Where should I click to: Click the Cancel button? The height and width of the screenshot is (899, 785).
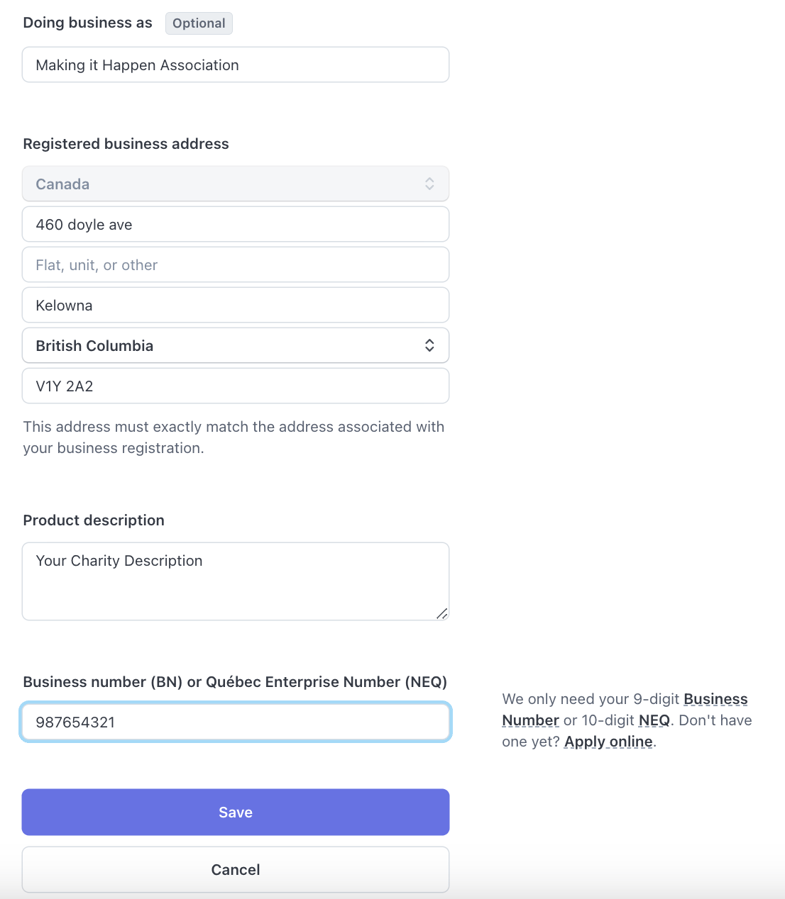pos(235,869)
